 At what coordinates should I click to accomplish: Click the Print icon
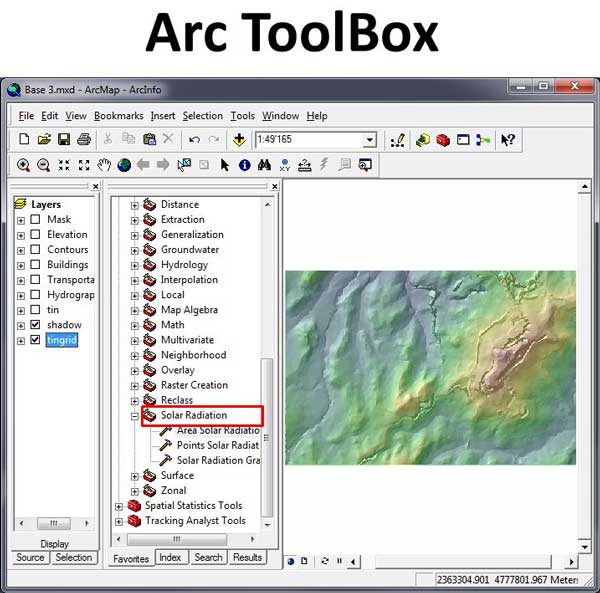[84, 139]
